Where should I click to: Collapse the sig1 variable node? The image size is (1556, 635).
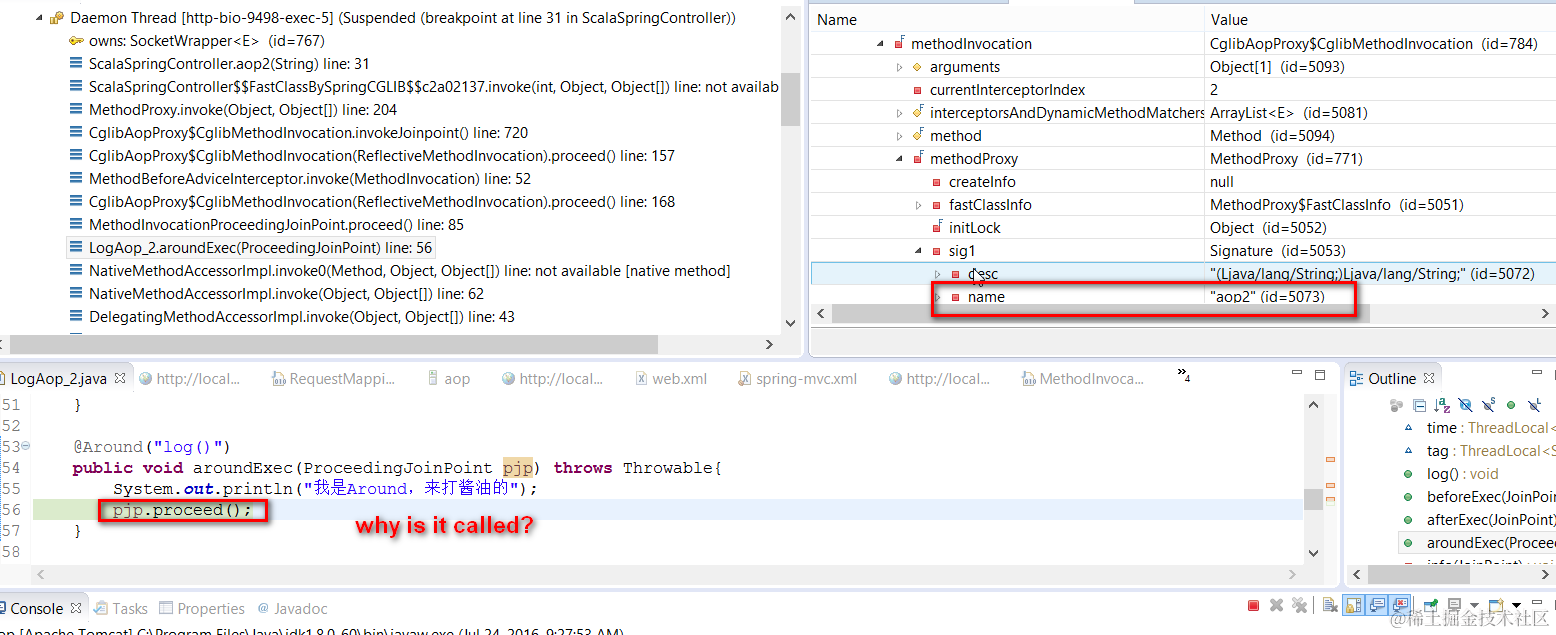[x=918, y=251]
